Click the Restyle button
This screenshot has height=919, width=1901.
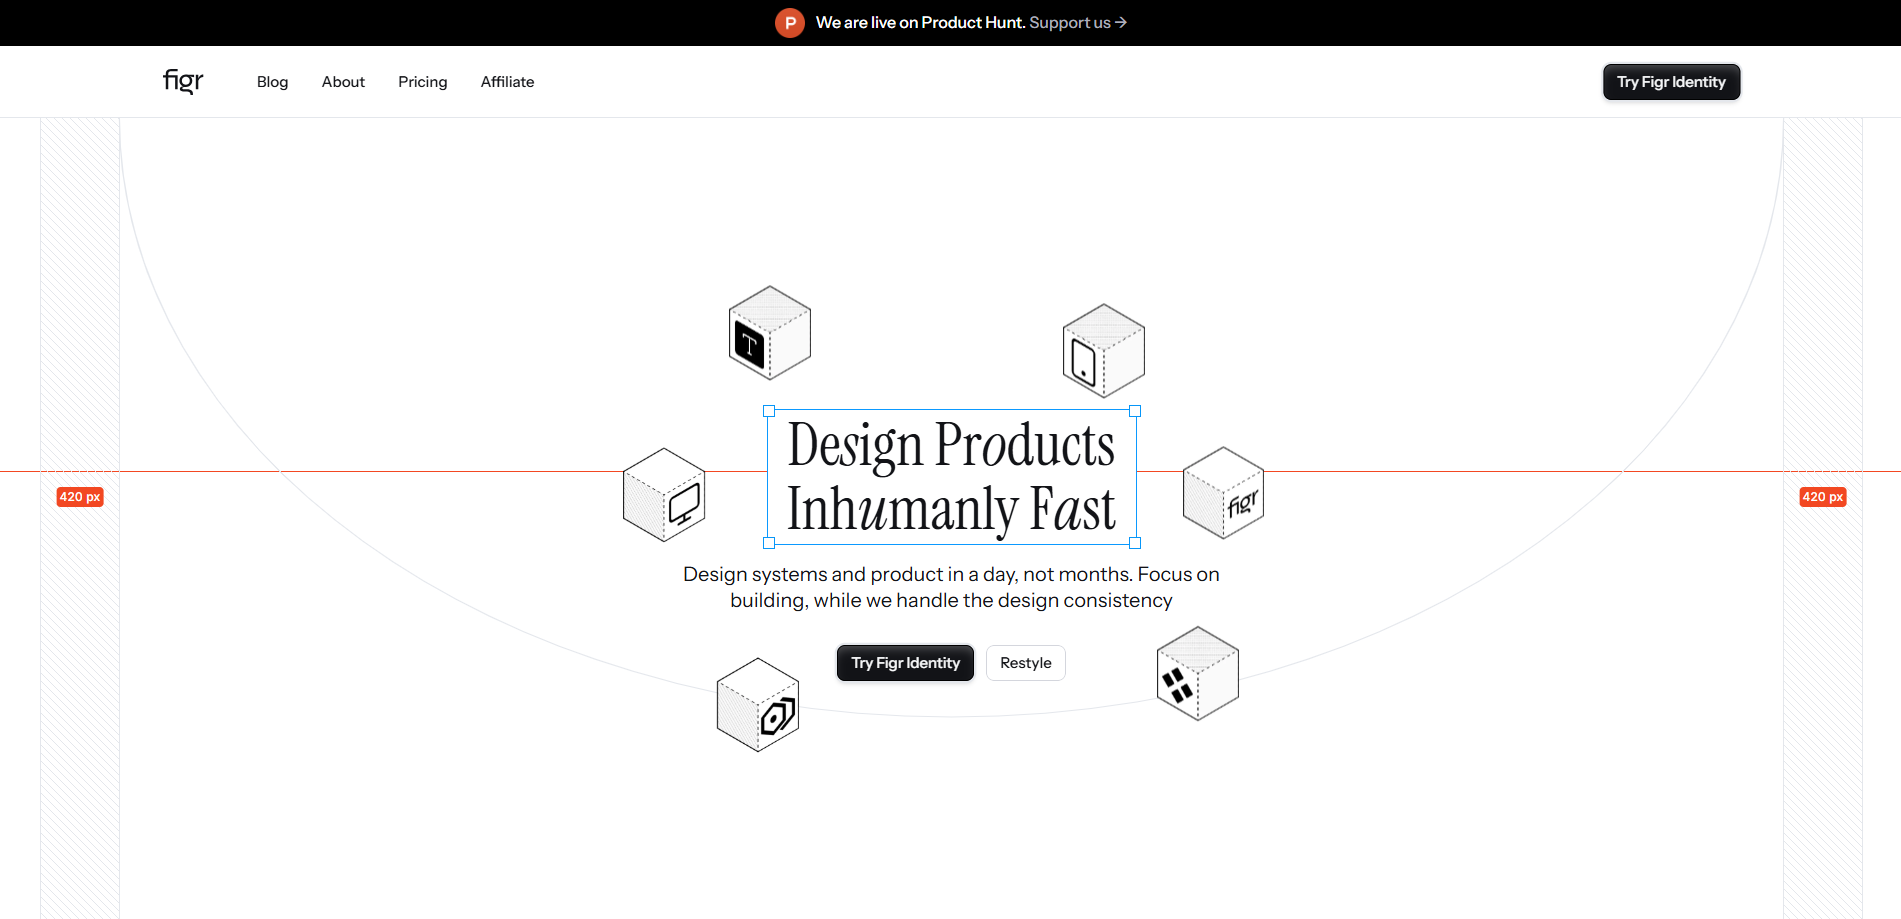pyautogui.click(x=1025, y=662)
